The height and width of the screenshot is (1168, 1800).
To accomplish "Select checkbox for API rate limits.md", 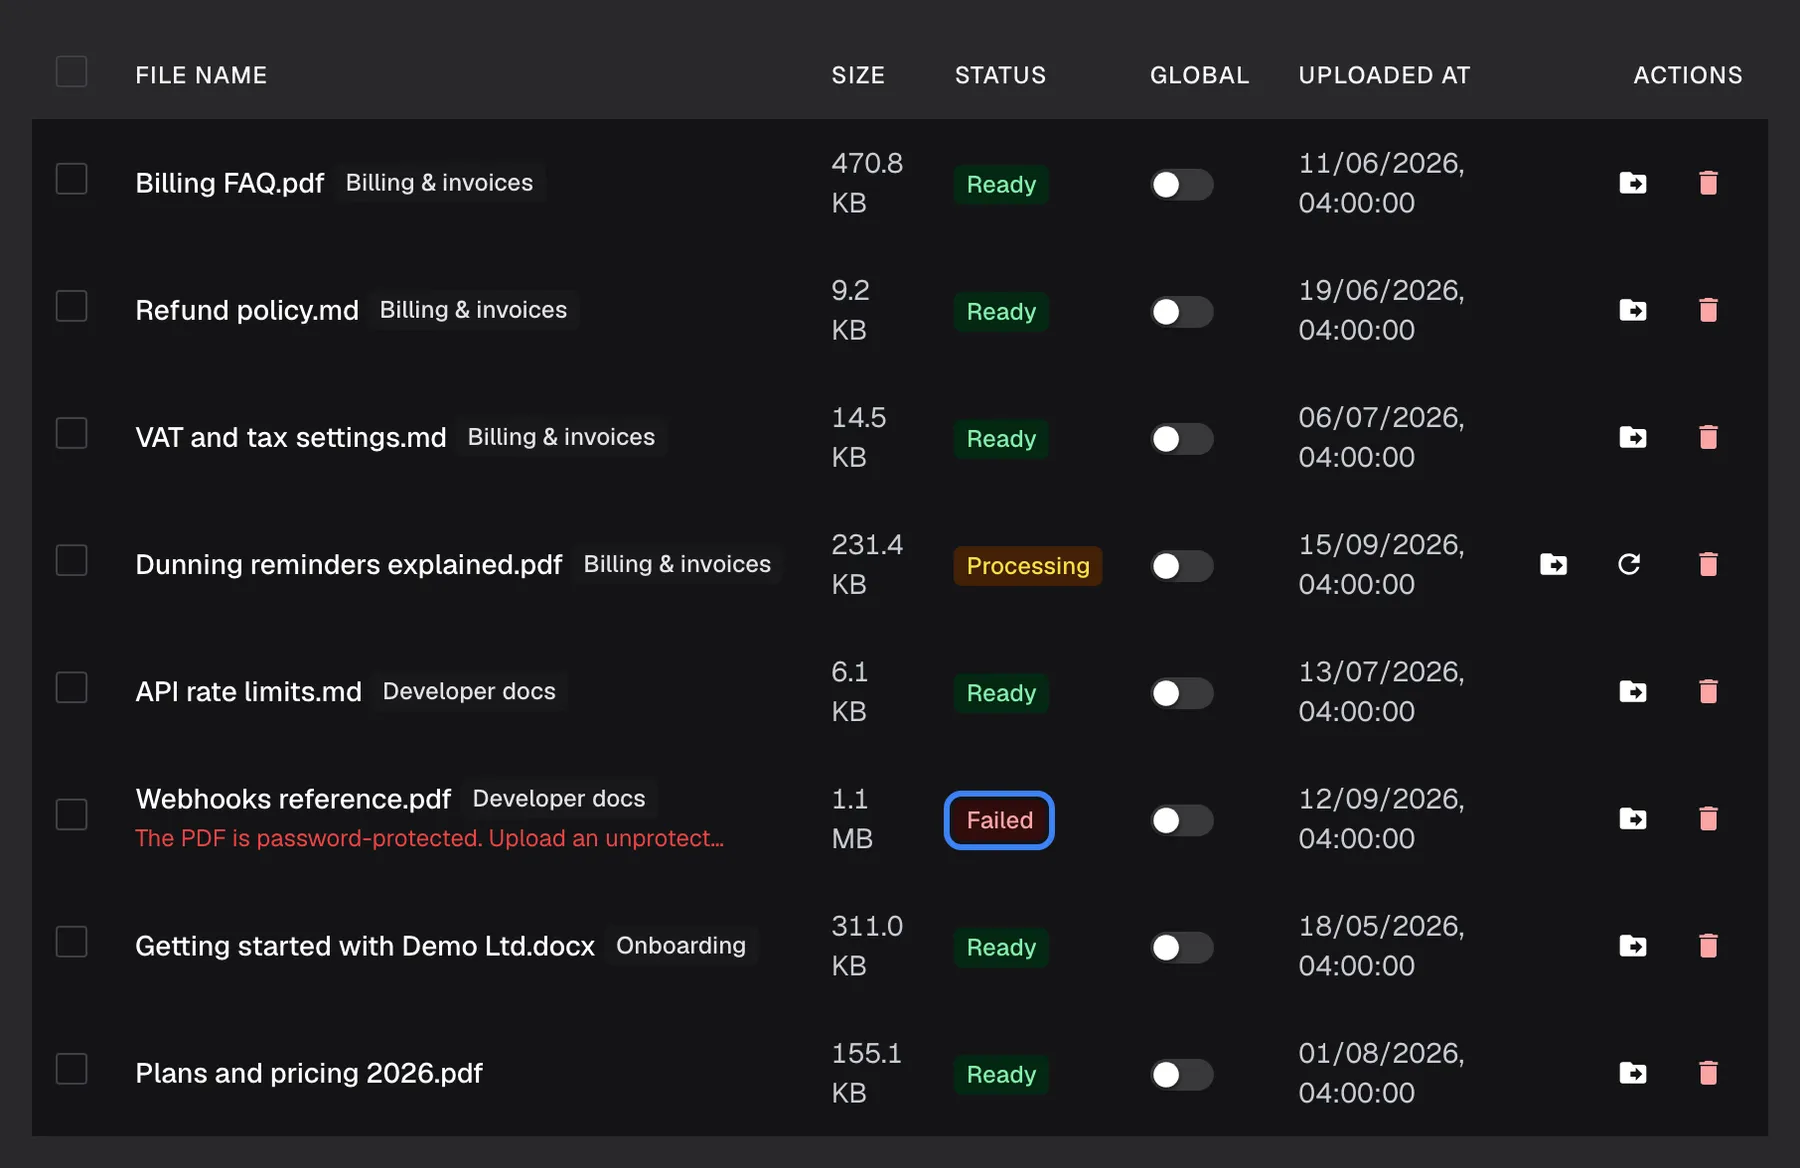I will point(71,688).
